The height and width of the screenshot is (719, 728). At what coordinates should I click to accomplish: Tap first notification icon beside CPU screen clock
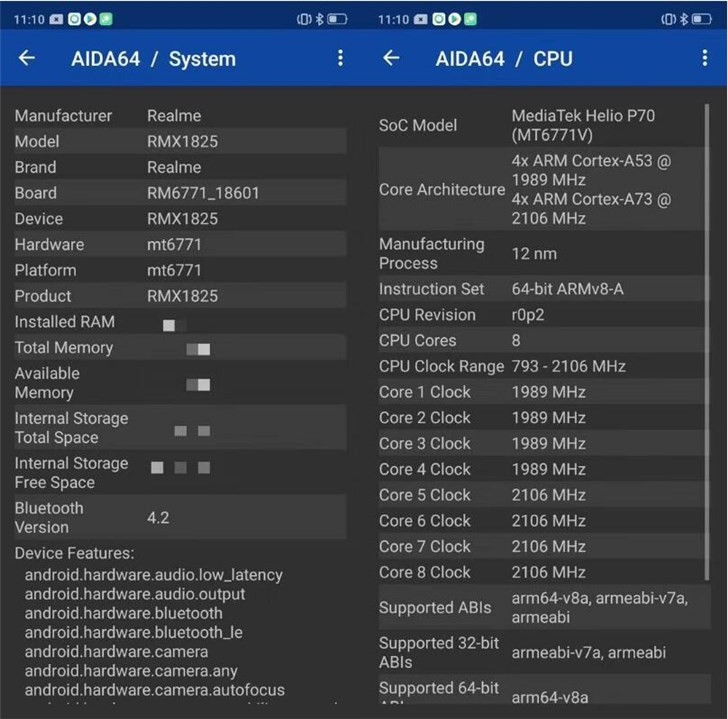[421, 19]
